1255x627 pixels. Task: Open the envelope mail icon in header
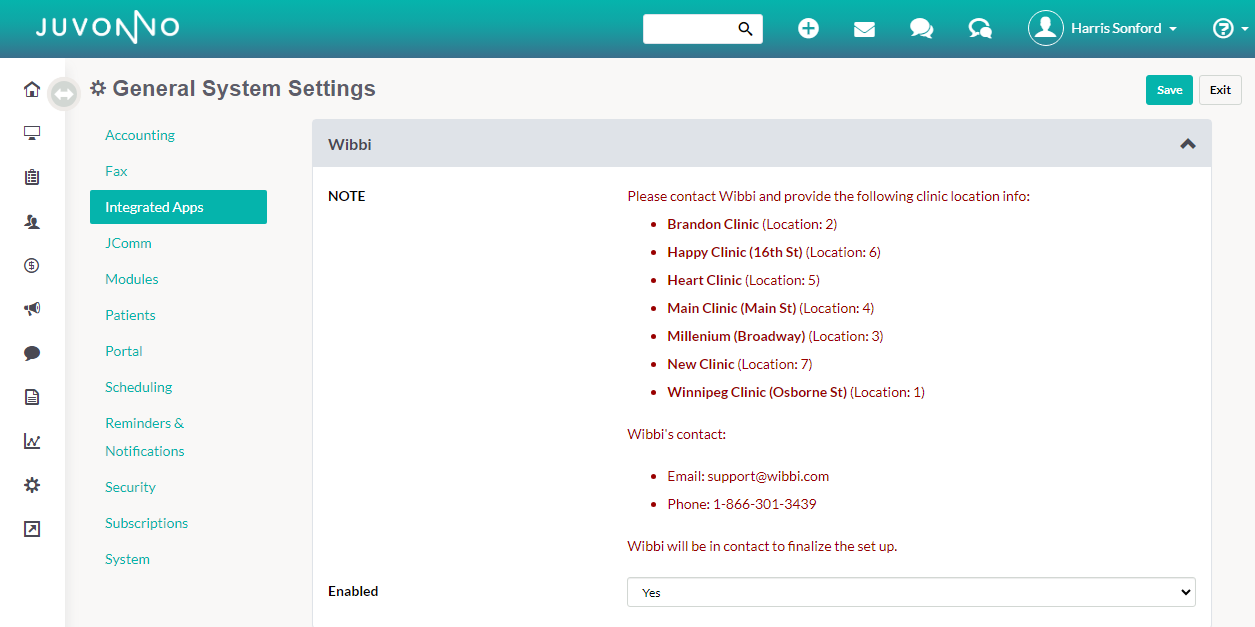(x=864, y=29)
